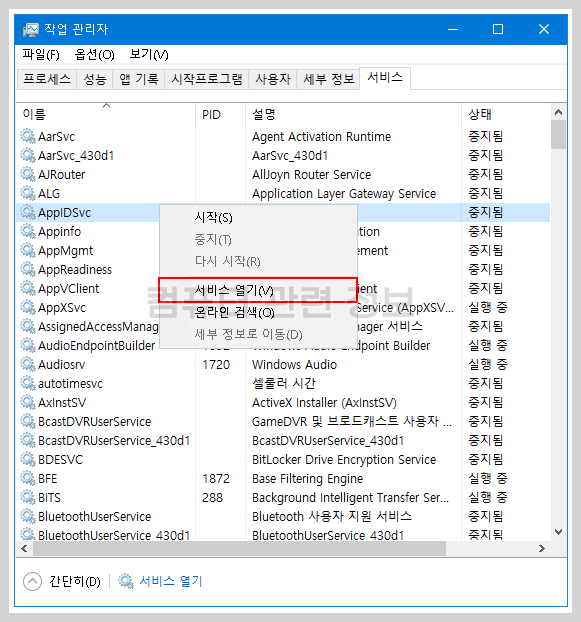Click the gear icon next to AudioEndpointBuilder
Screen dimensions: 581x622
click(28, 346)
